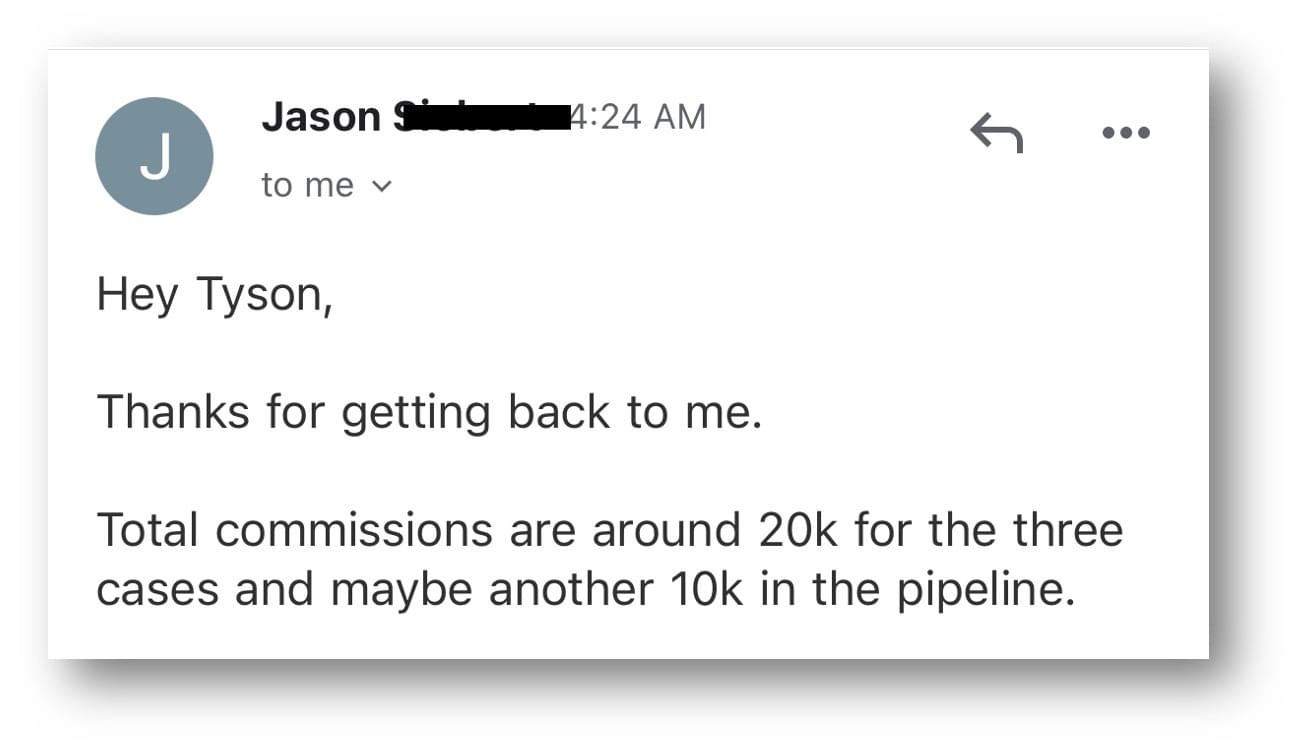Click the word "cases" in the last line

point(158,592)
